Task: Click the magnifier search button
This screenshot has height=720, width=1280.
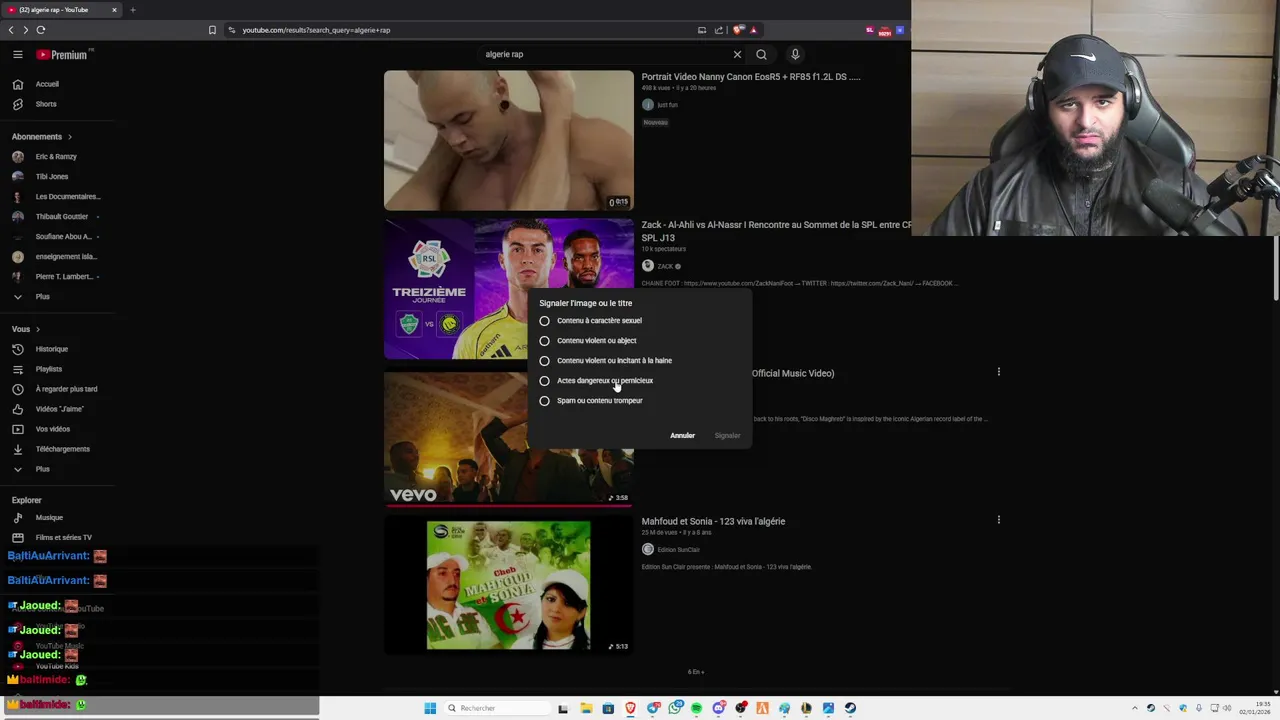Action: [761, 54]
